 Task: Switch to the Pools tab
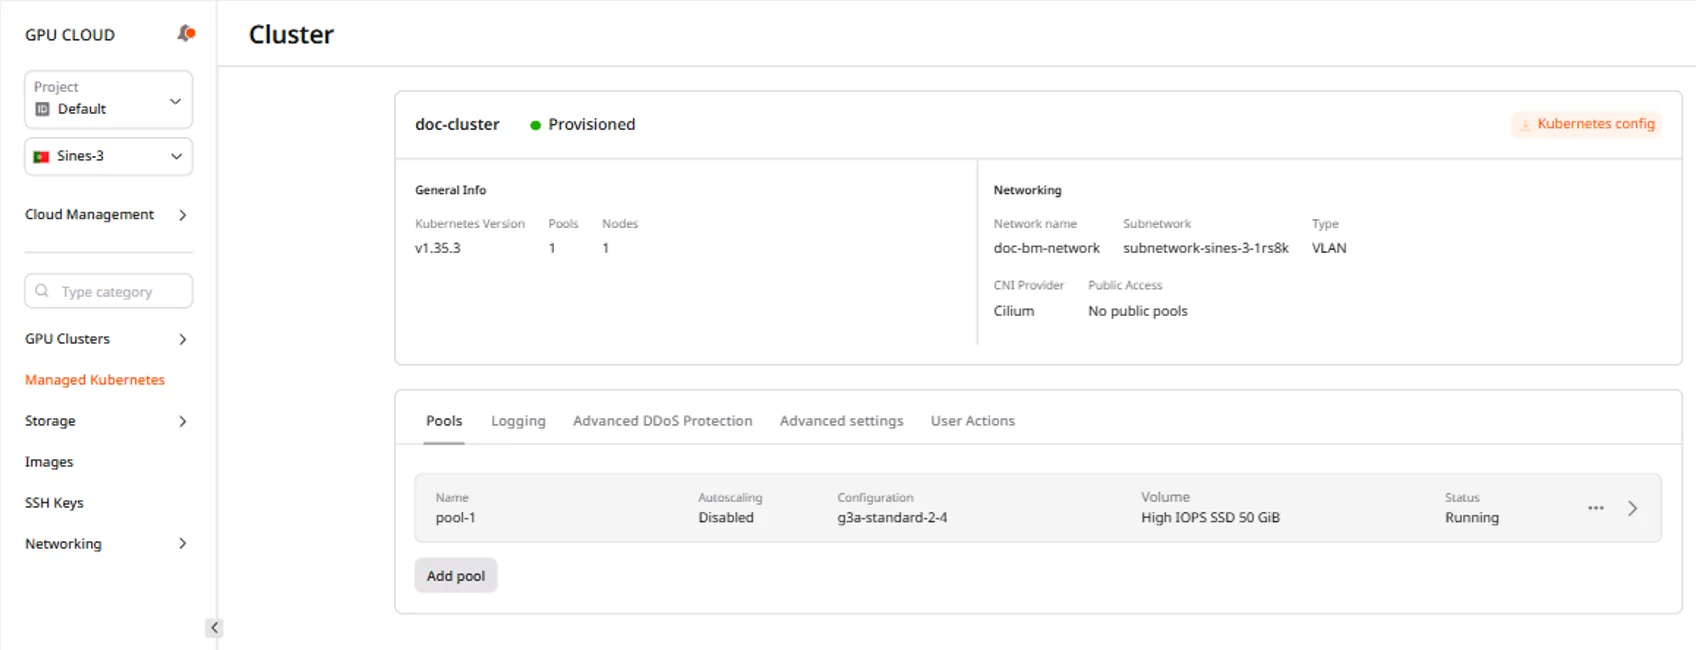tap(444, 421)
